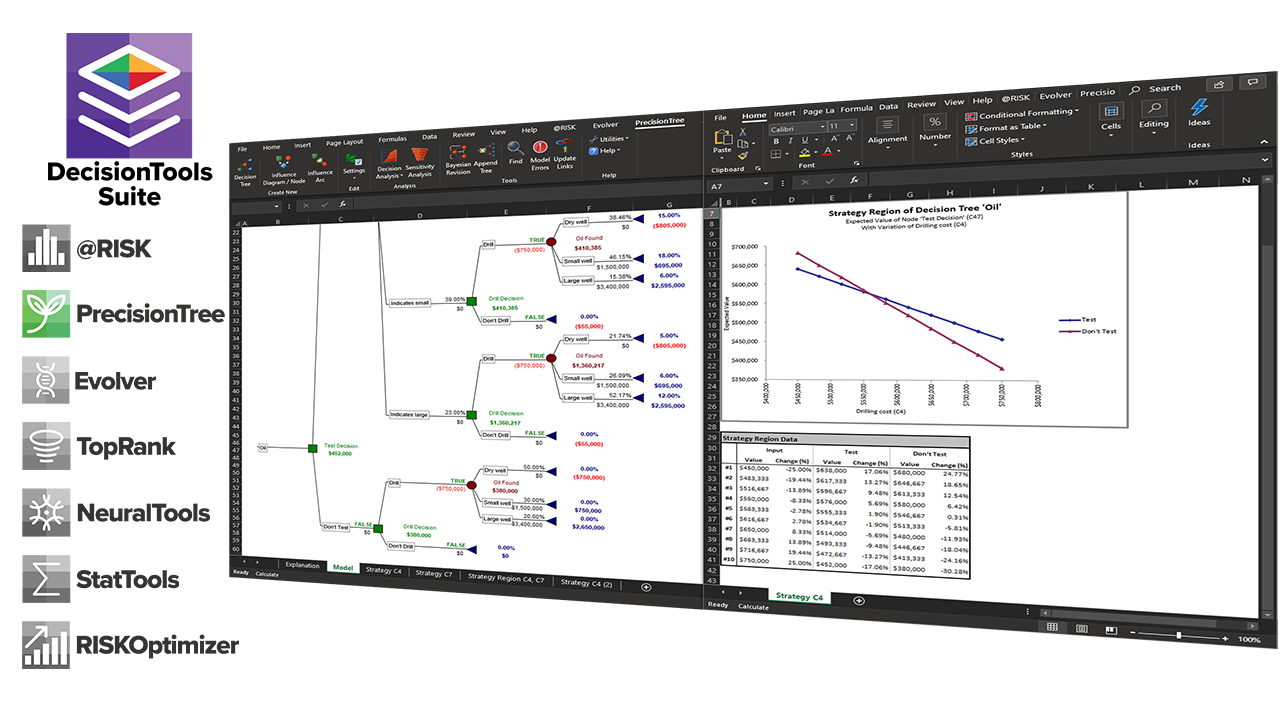Open the Format as Table menu
Viewport: 1280px width, 720px height.
coord(1006,127)
